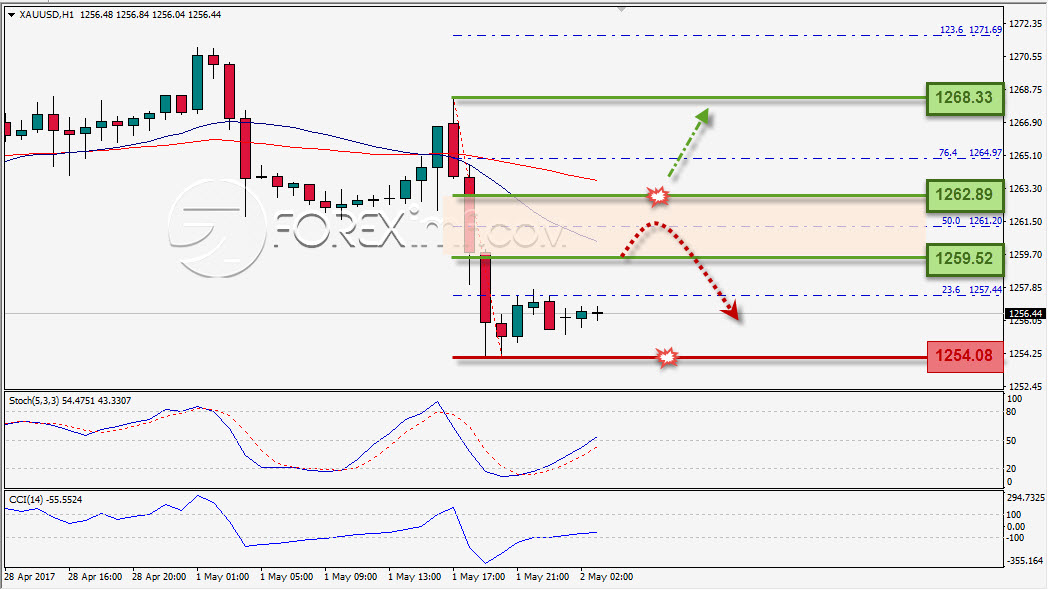
Task: Click price axis value 1272.35
Action: click(x=1025, y=24)
